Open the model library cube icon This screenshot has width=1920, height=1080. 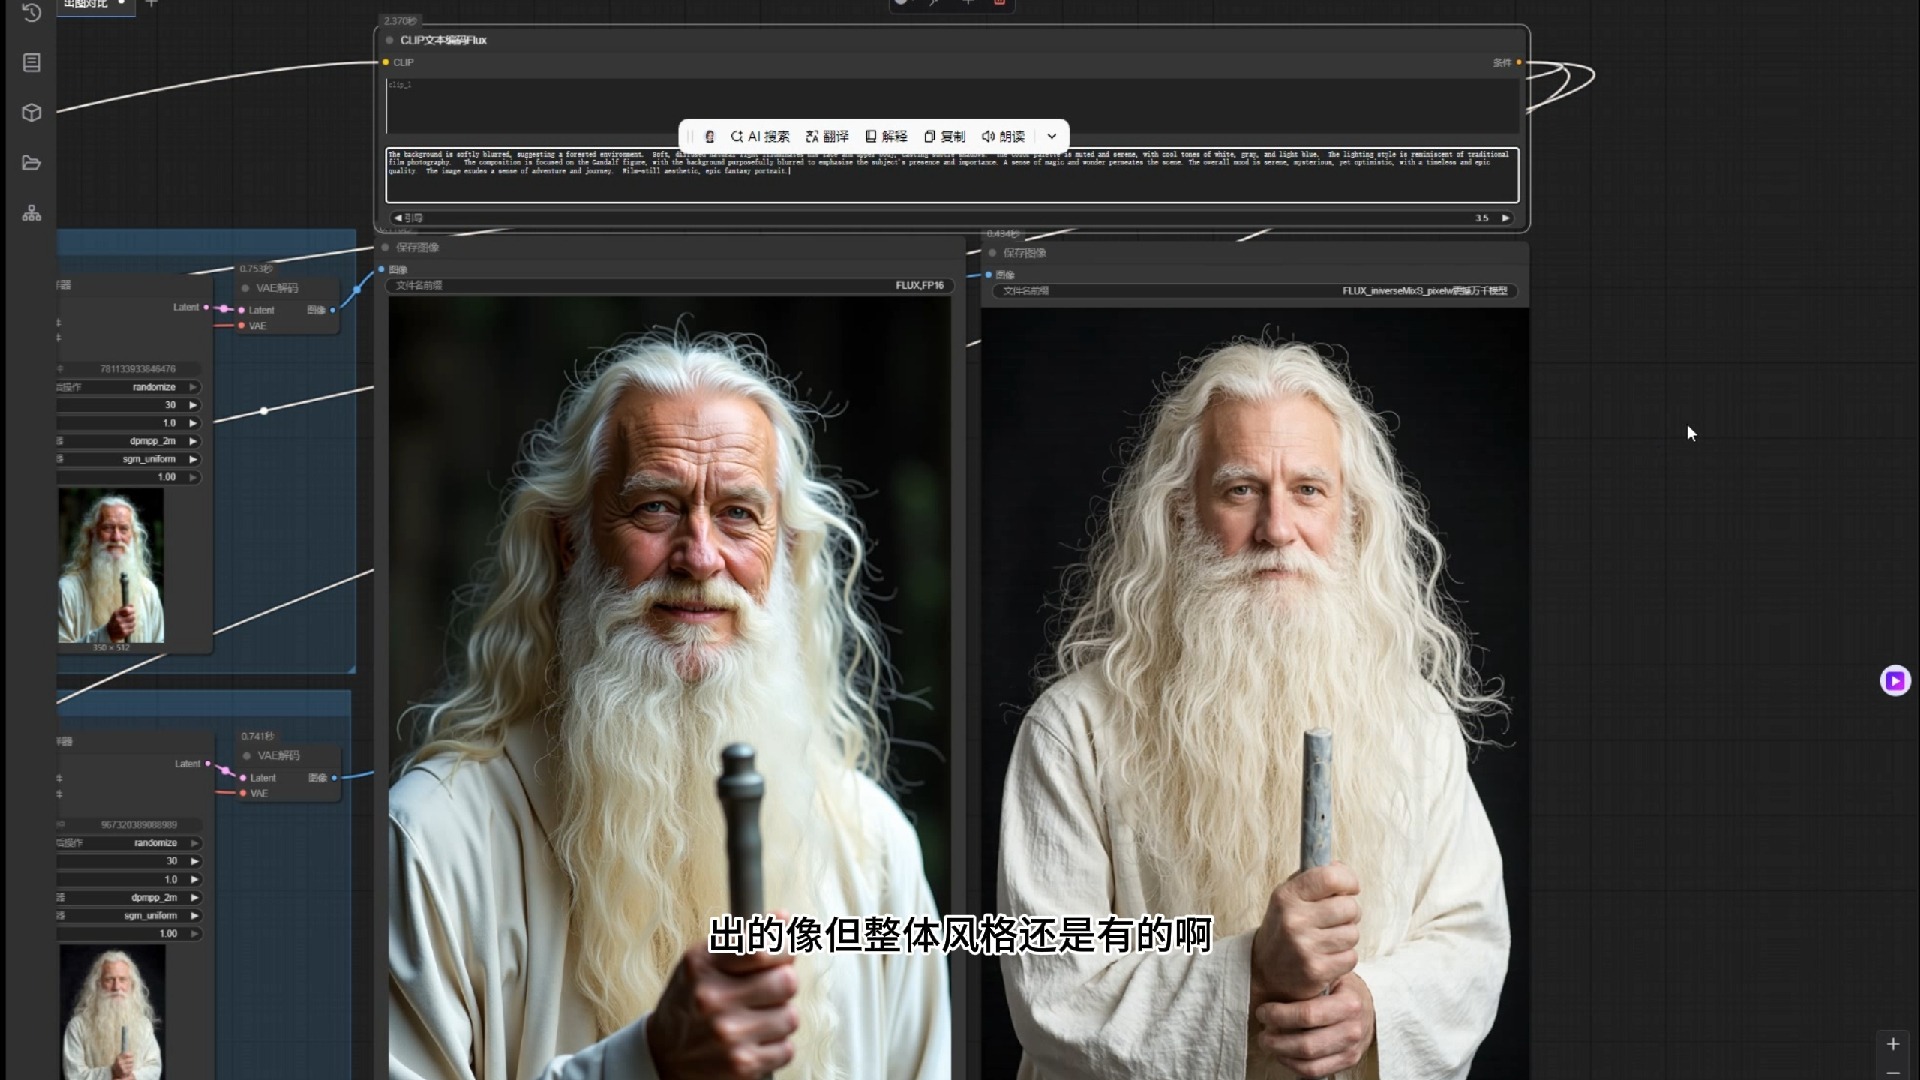click(x=31, y=112)
